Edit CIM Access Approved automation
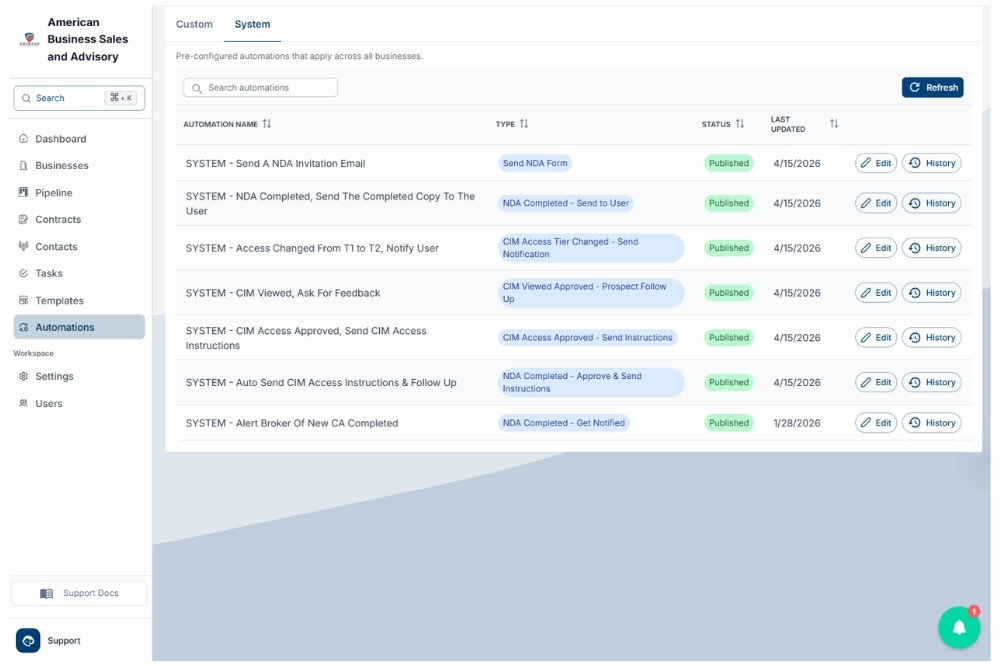This screenshot has width=1000, height=666. coord(876,337)
